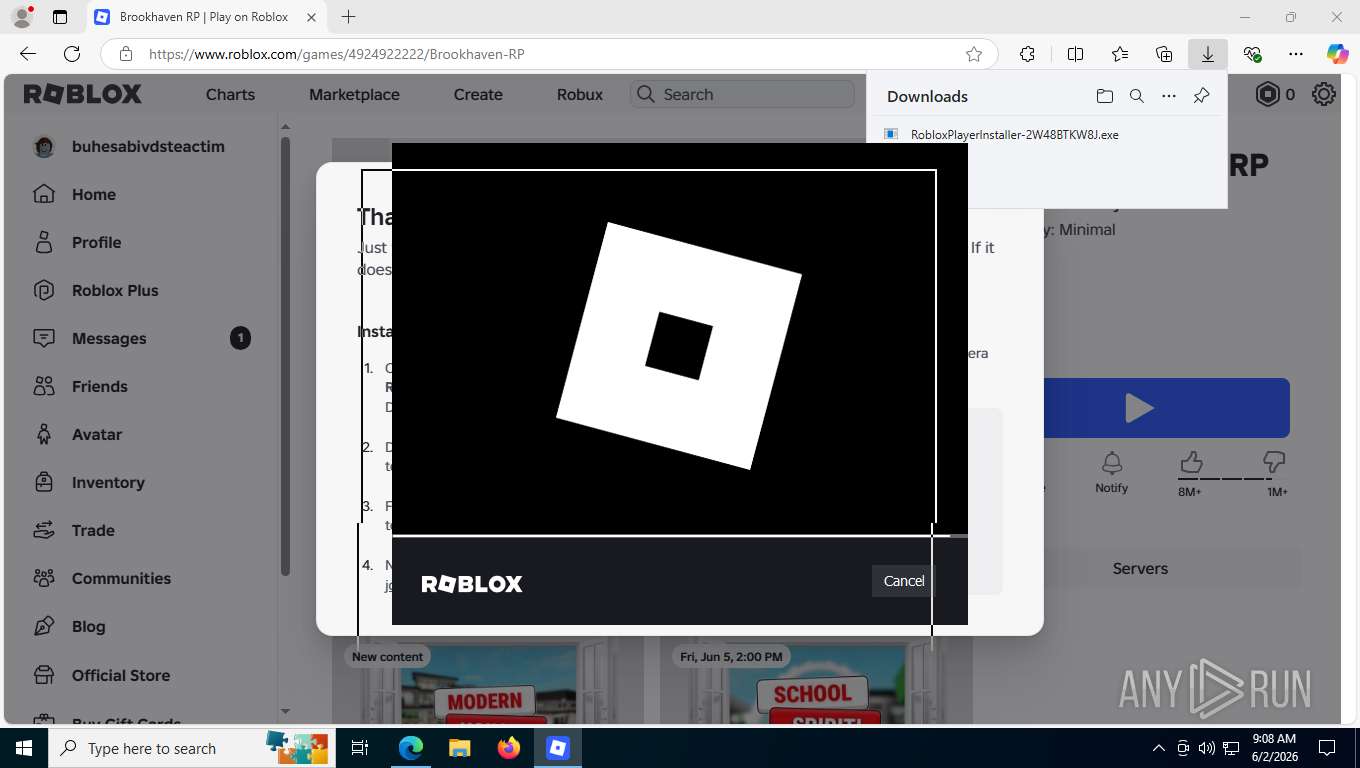1360x768 pixels.
Task: Cancel the Roblox installer launch
Action: click(x=903, y=581)
